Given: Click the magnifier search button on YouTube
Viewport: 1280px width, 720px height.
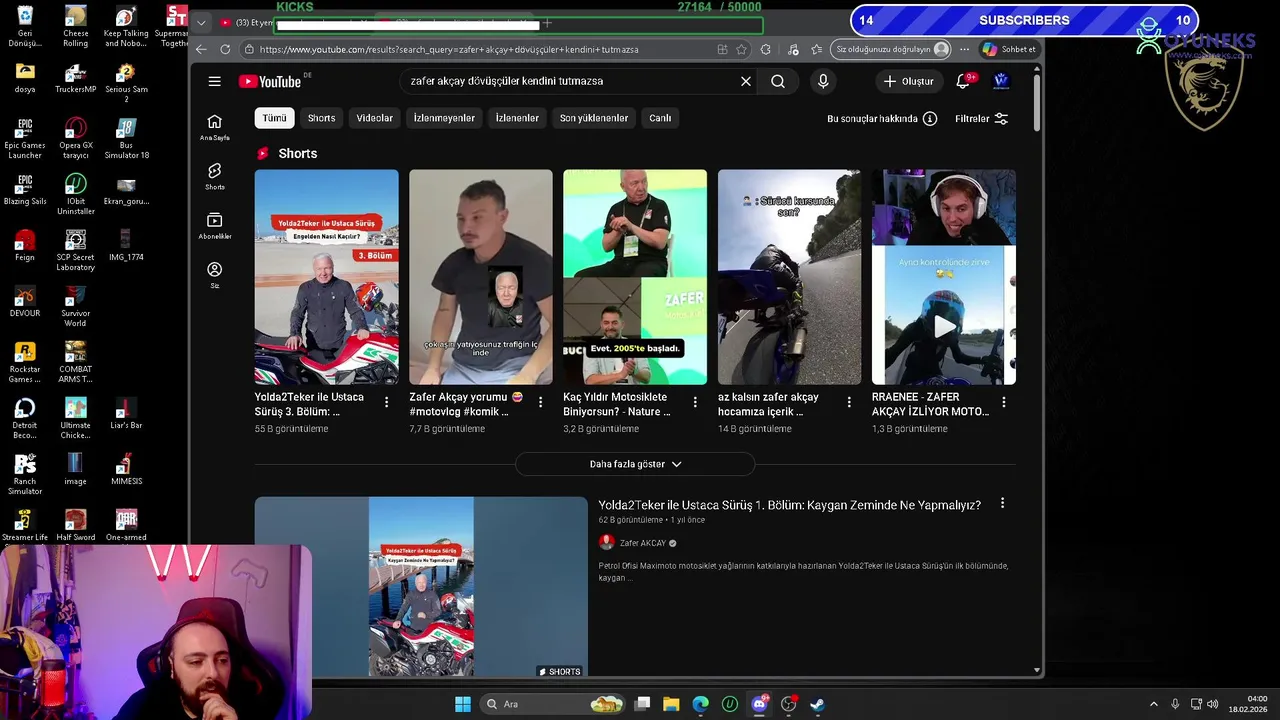Looking at the screenshot, I should (x=778, y=81).
